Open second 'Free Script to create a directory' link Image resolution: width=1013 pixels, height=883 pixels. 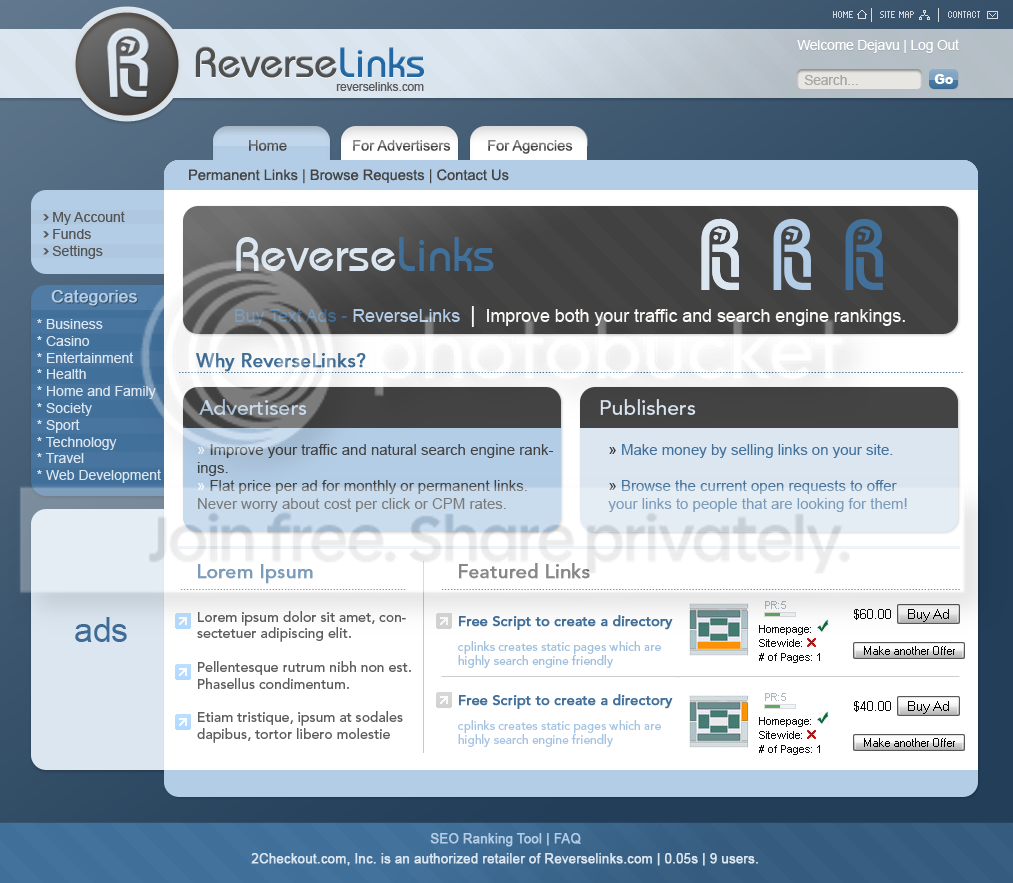click(565, 700)
